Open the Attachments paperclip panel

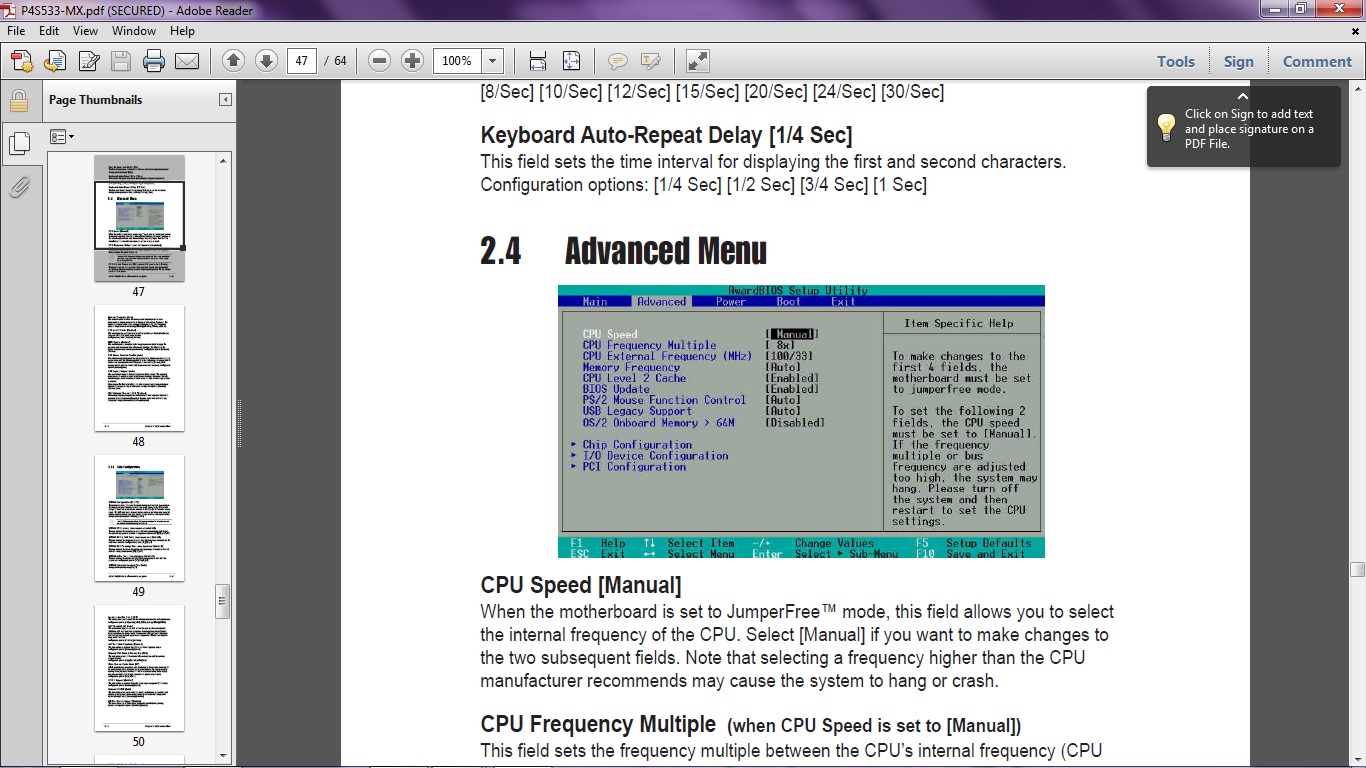(18, 187)
